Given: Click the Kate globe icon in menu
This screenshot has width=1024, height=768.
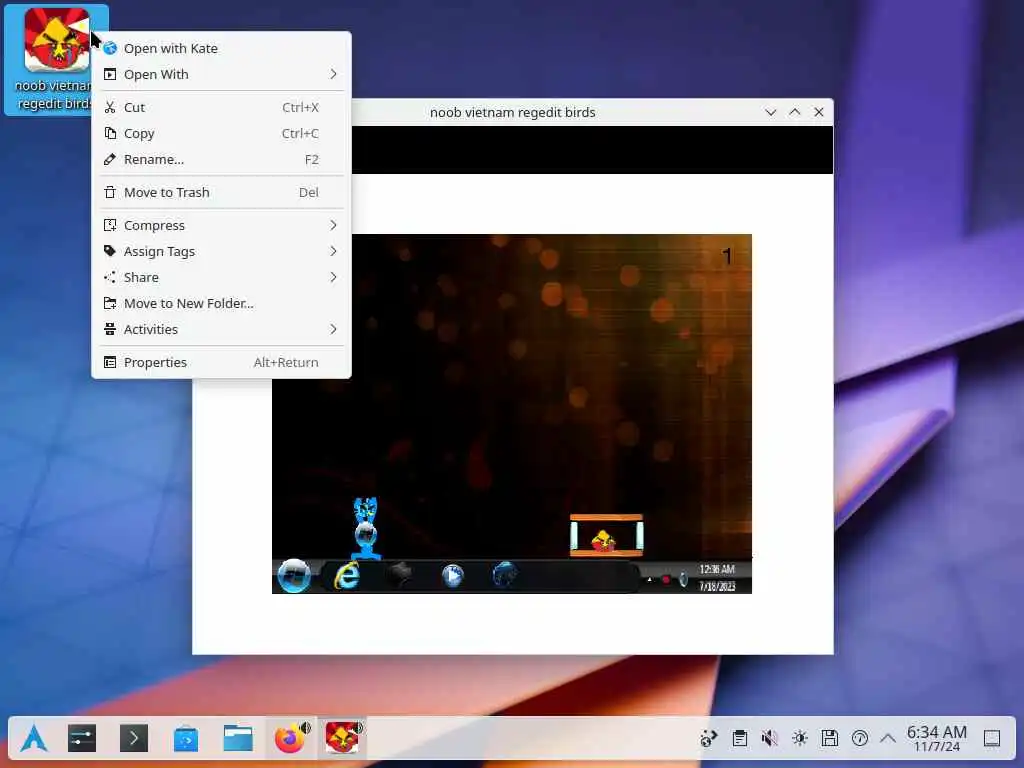Looking at the screenshot, I should click(x=110, y=48).
